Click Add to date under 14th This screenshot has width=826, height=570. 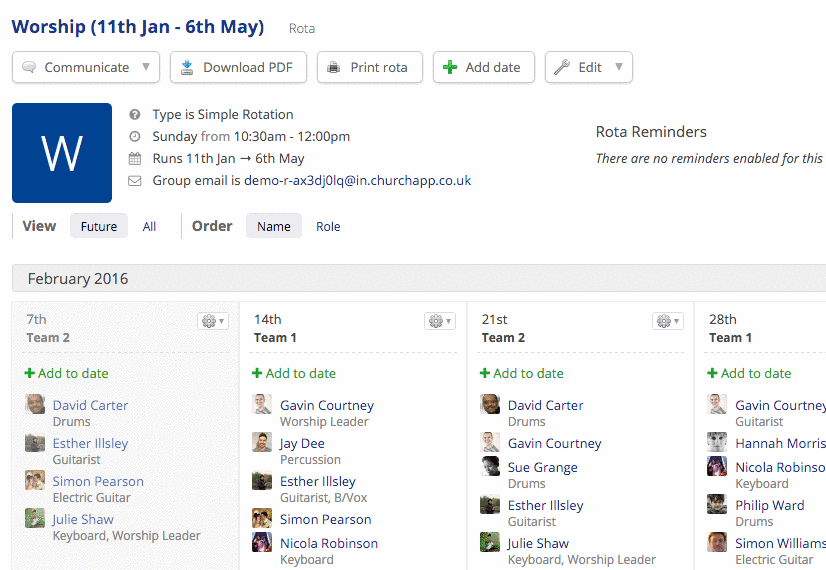[x=294, y=373]
